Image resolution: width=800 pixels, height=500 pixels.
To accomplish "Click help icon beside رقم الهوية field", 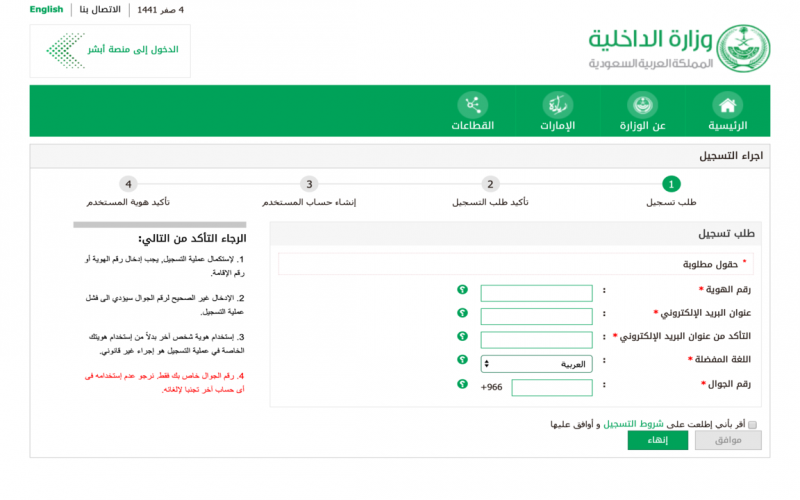I will [462, 290].
